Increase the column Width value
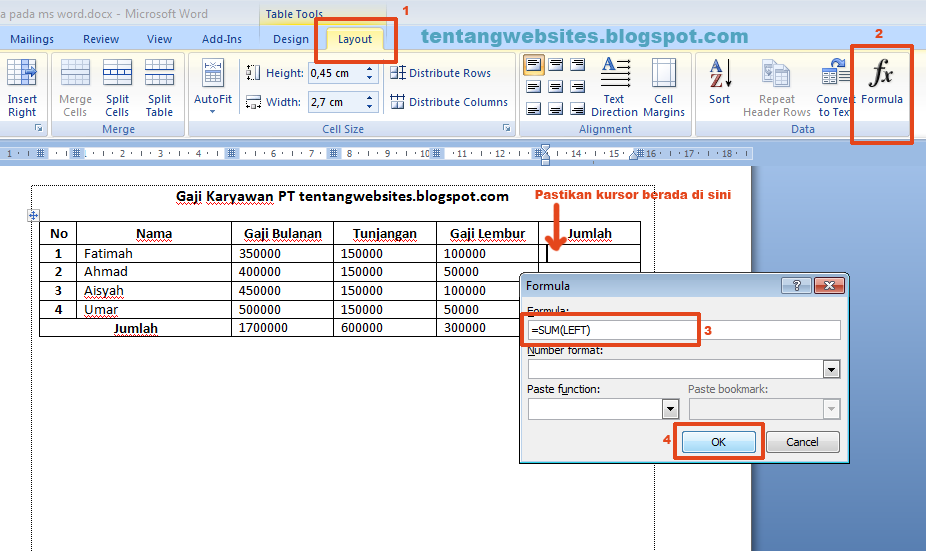Screen dimensions: 926x551 370,98
